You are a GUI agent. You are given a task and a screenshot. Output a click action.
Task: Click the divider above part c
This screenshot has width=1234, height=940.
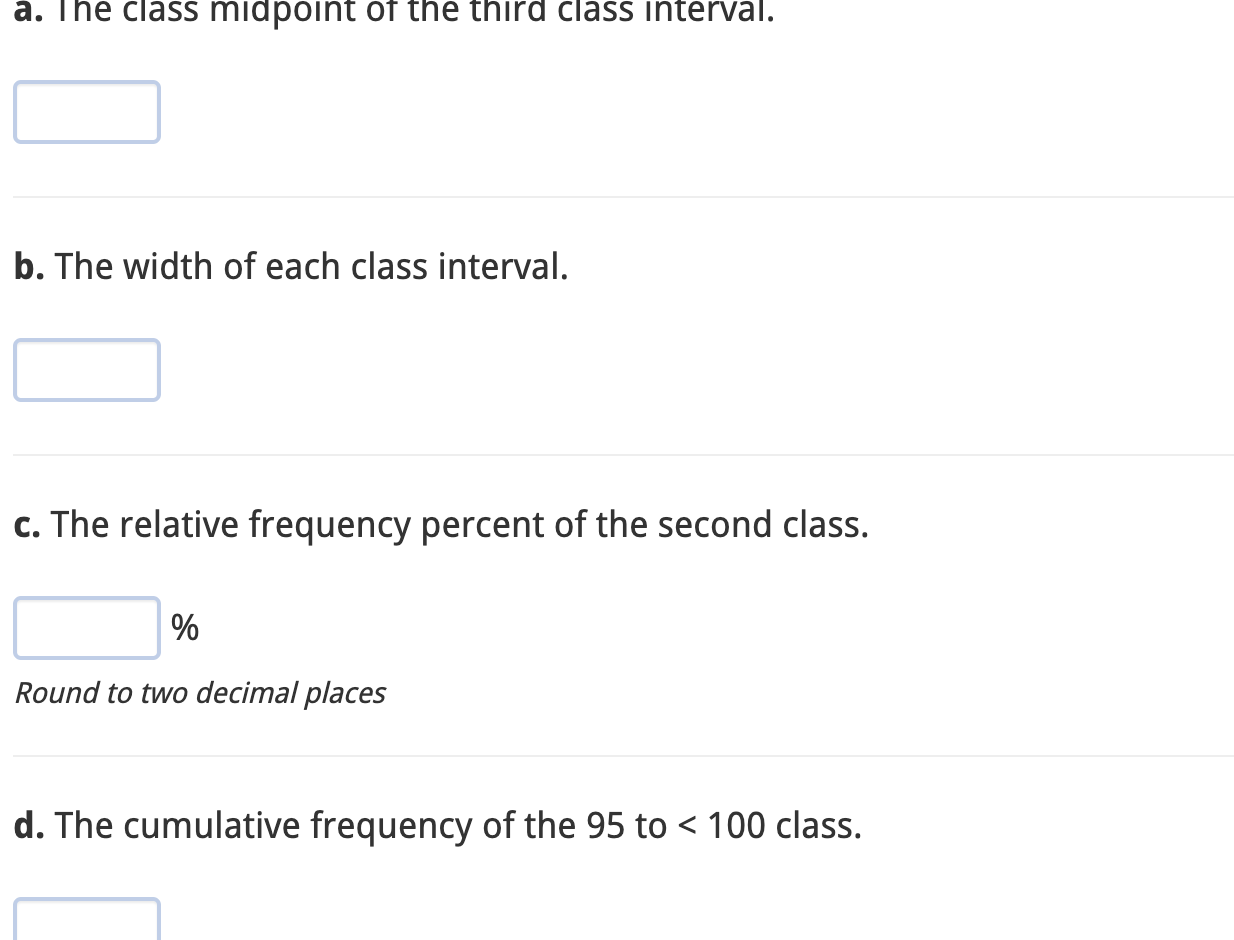click(x=617, y=455)
